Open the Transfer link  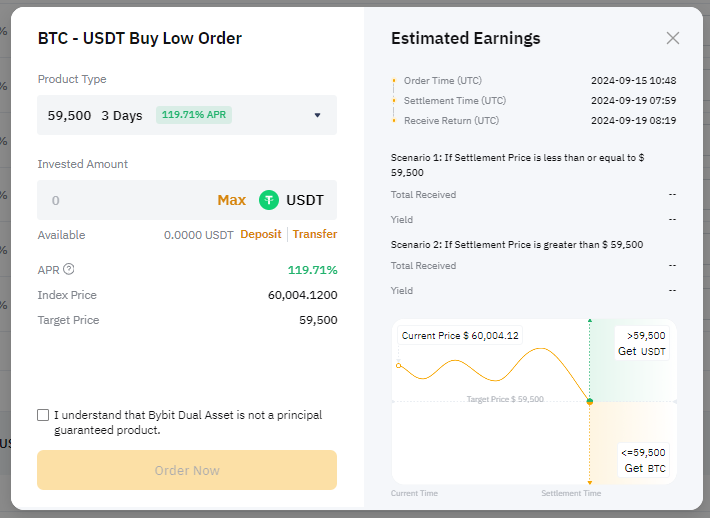click(315, 235)
